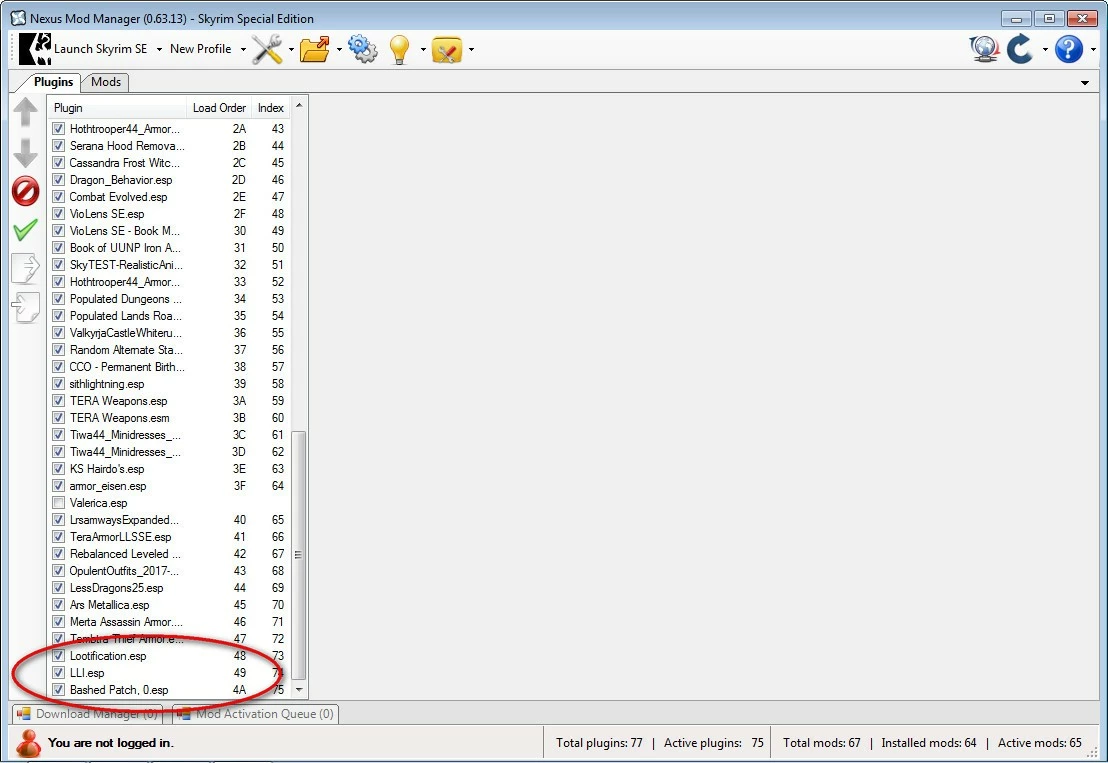Switch to the Mods tab
Screen dimensions: 1108x763
106,82
